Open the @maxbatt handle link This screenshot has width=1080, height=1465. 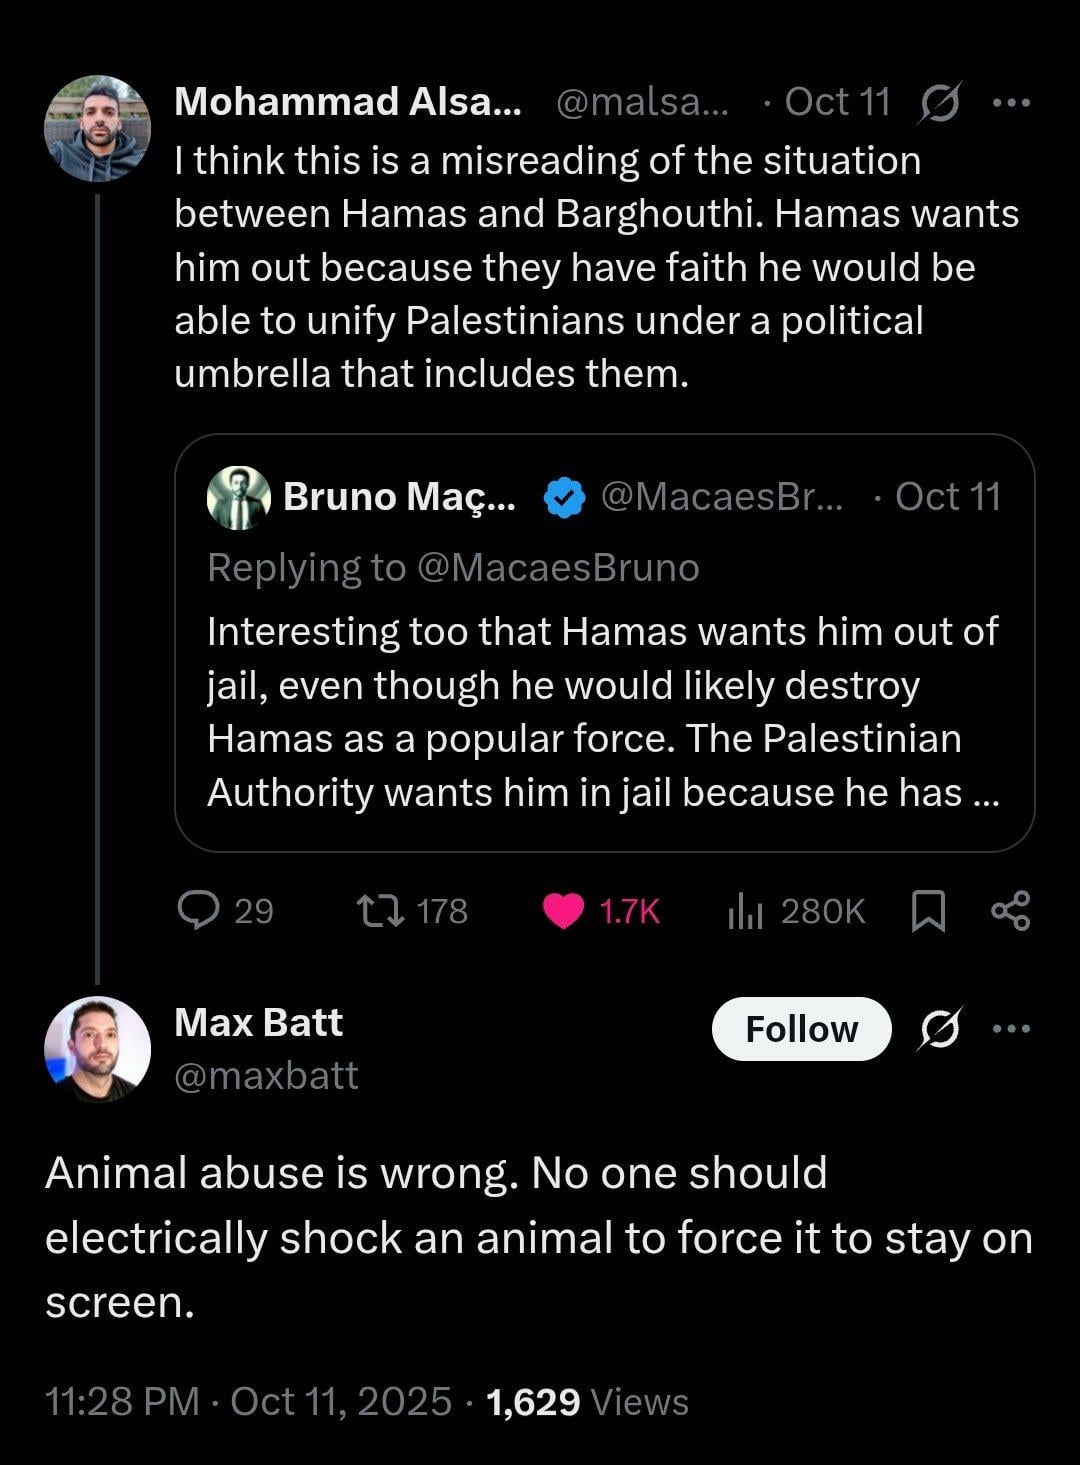tap(266, 1076)
